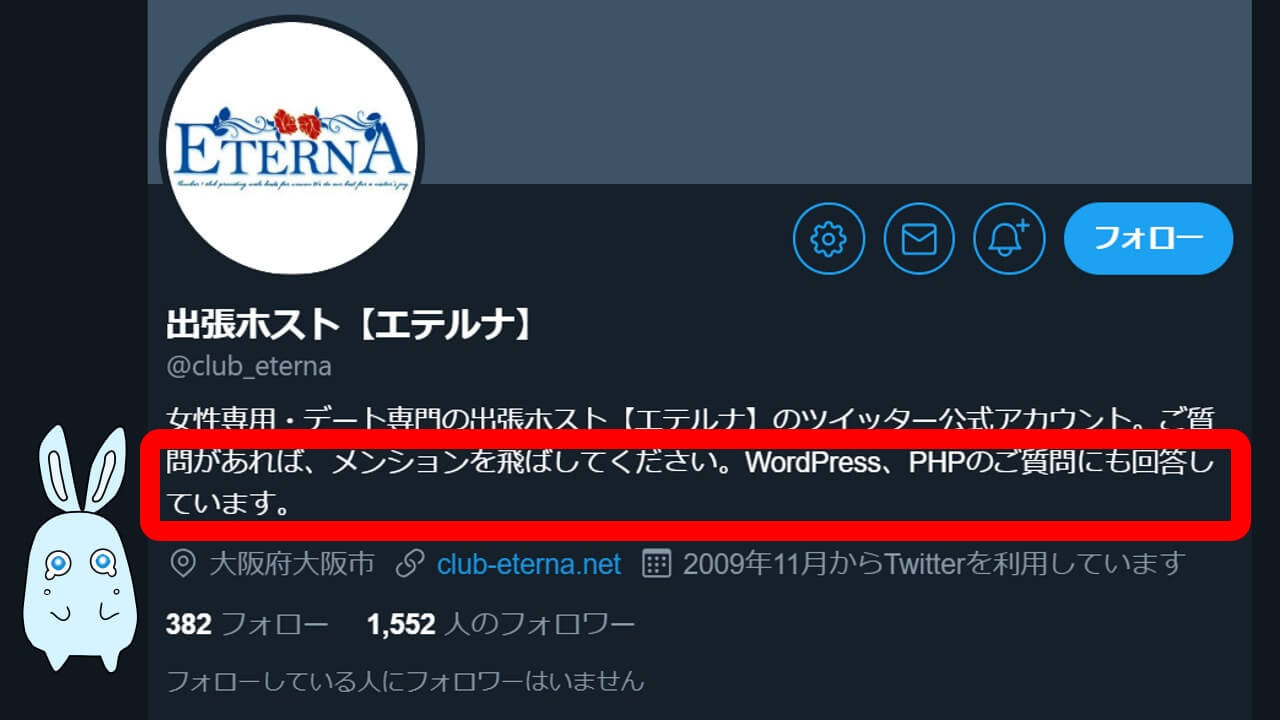This screenshot has width=1280, height=720.
Task: Click the 大阪府大阪市 location text
Action: pos(291,564)
